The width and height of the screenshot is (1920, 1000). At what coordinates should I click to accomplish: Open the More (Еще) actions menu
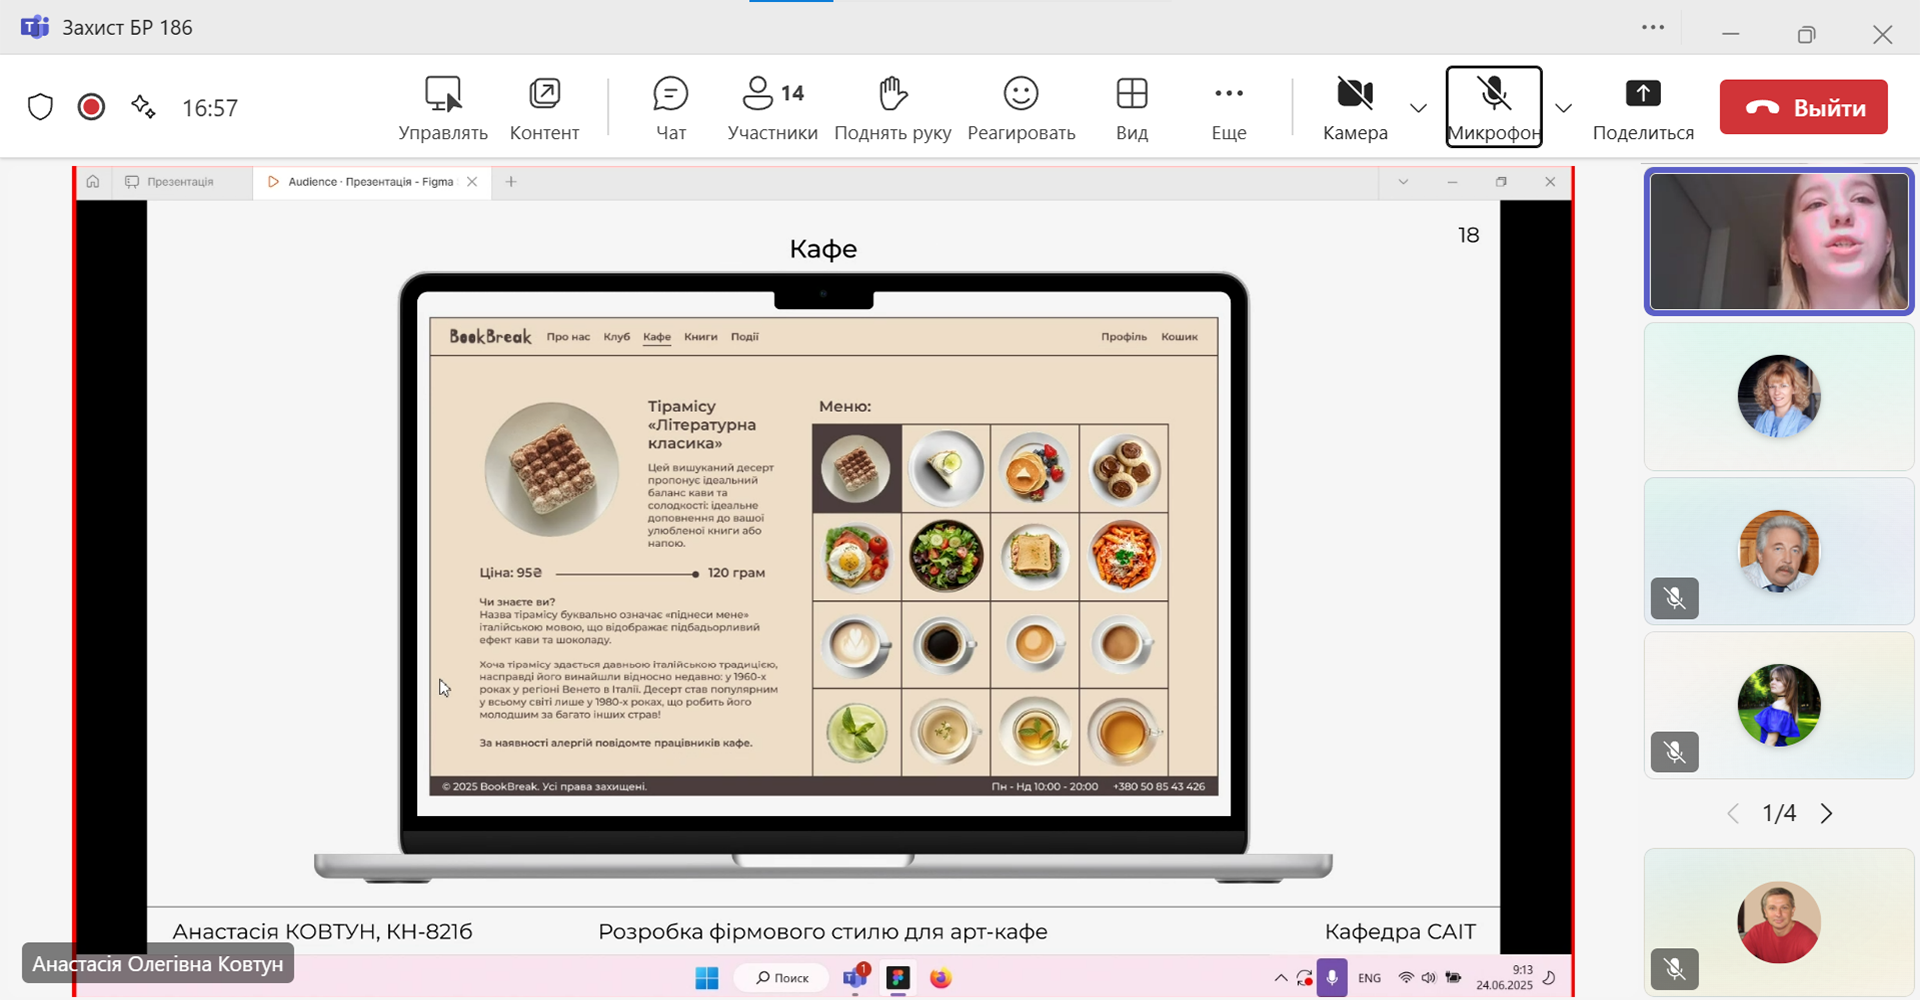pos(1228,108)
